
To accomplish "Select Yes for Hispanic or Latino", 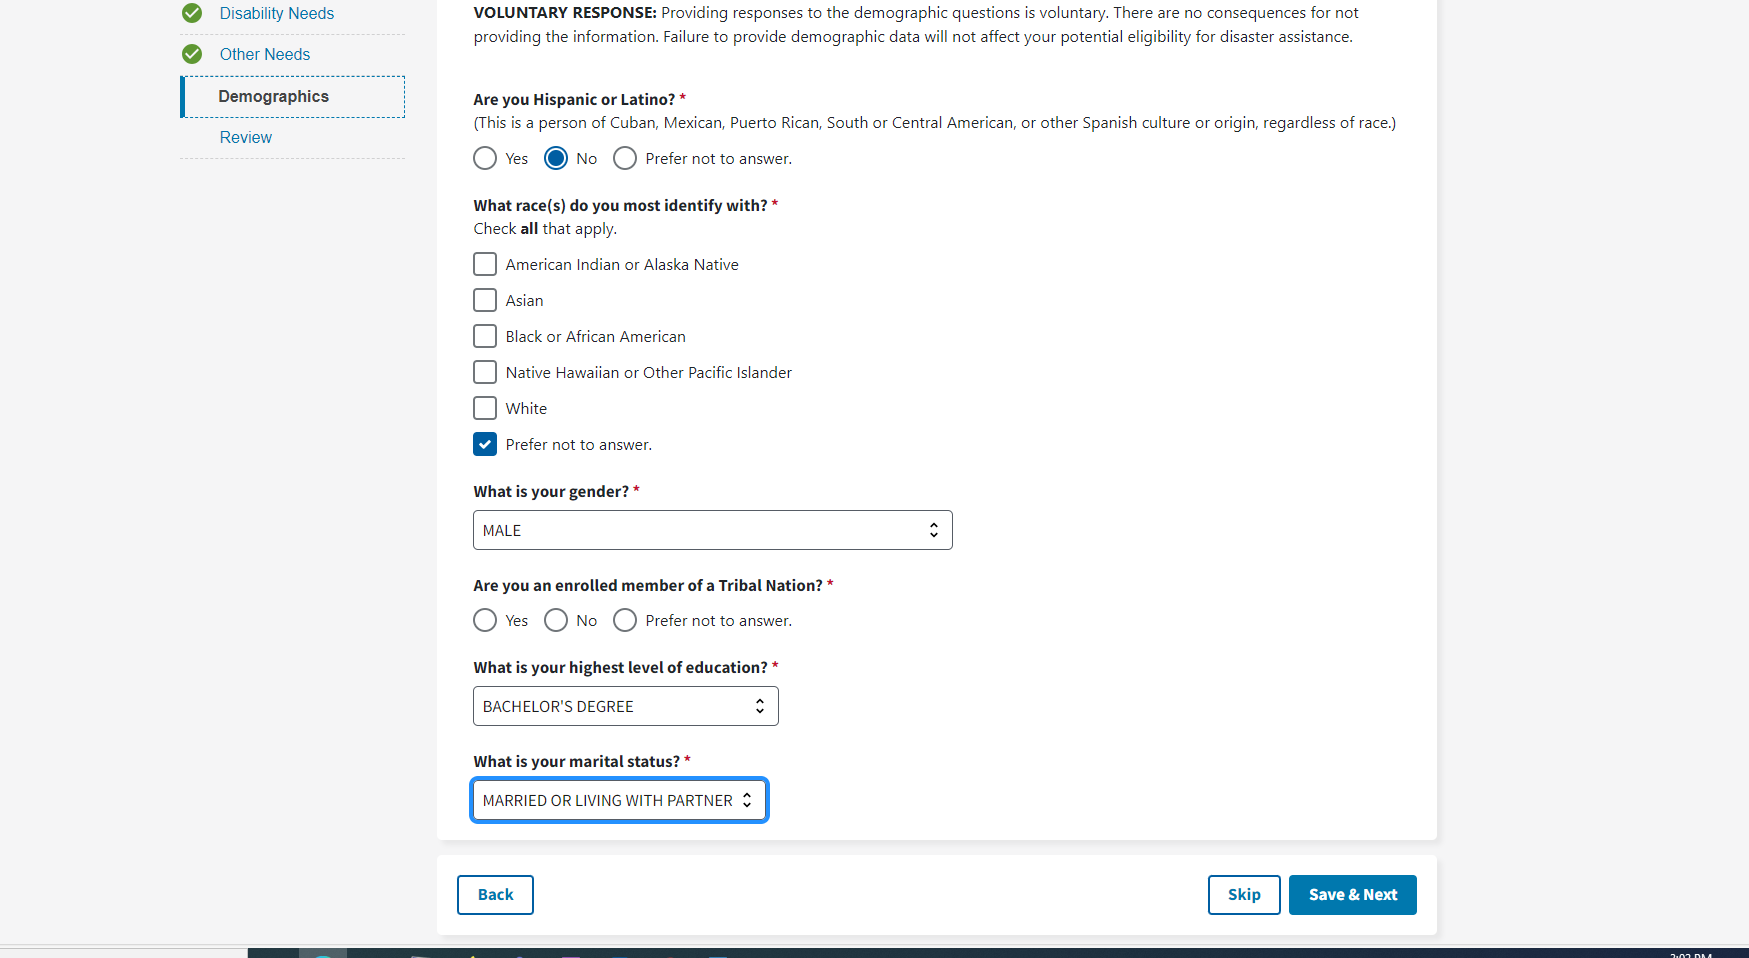I will click(x=485, y=158).
